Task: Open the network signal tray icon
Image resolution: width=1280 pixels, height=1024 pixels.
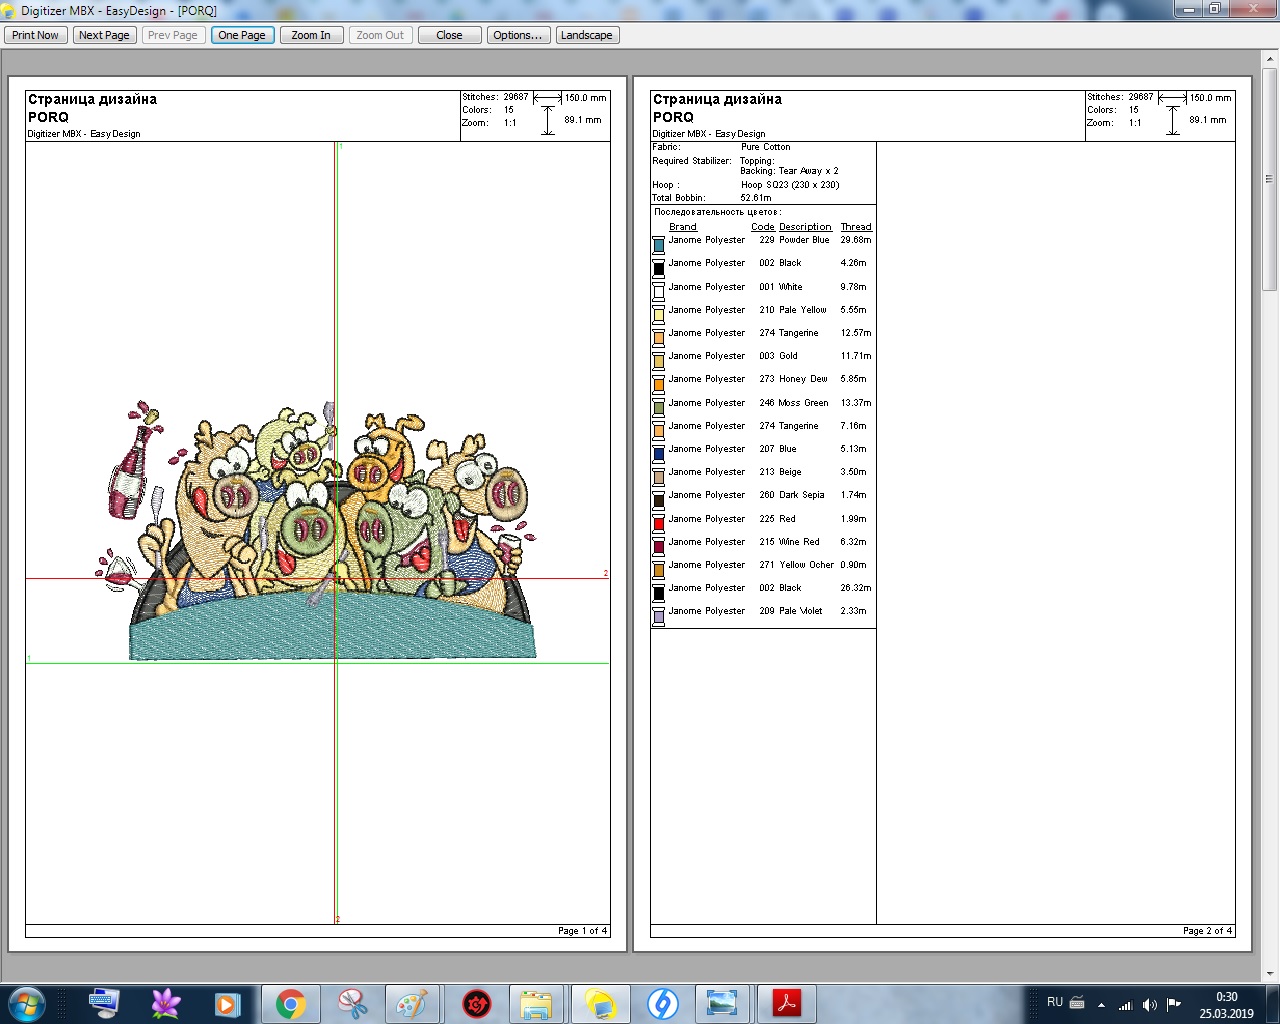Action: coord(1126,1005)
